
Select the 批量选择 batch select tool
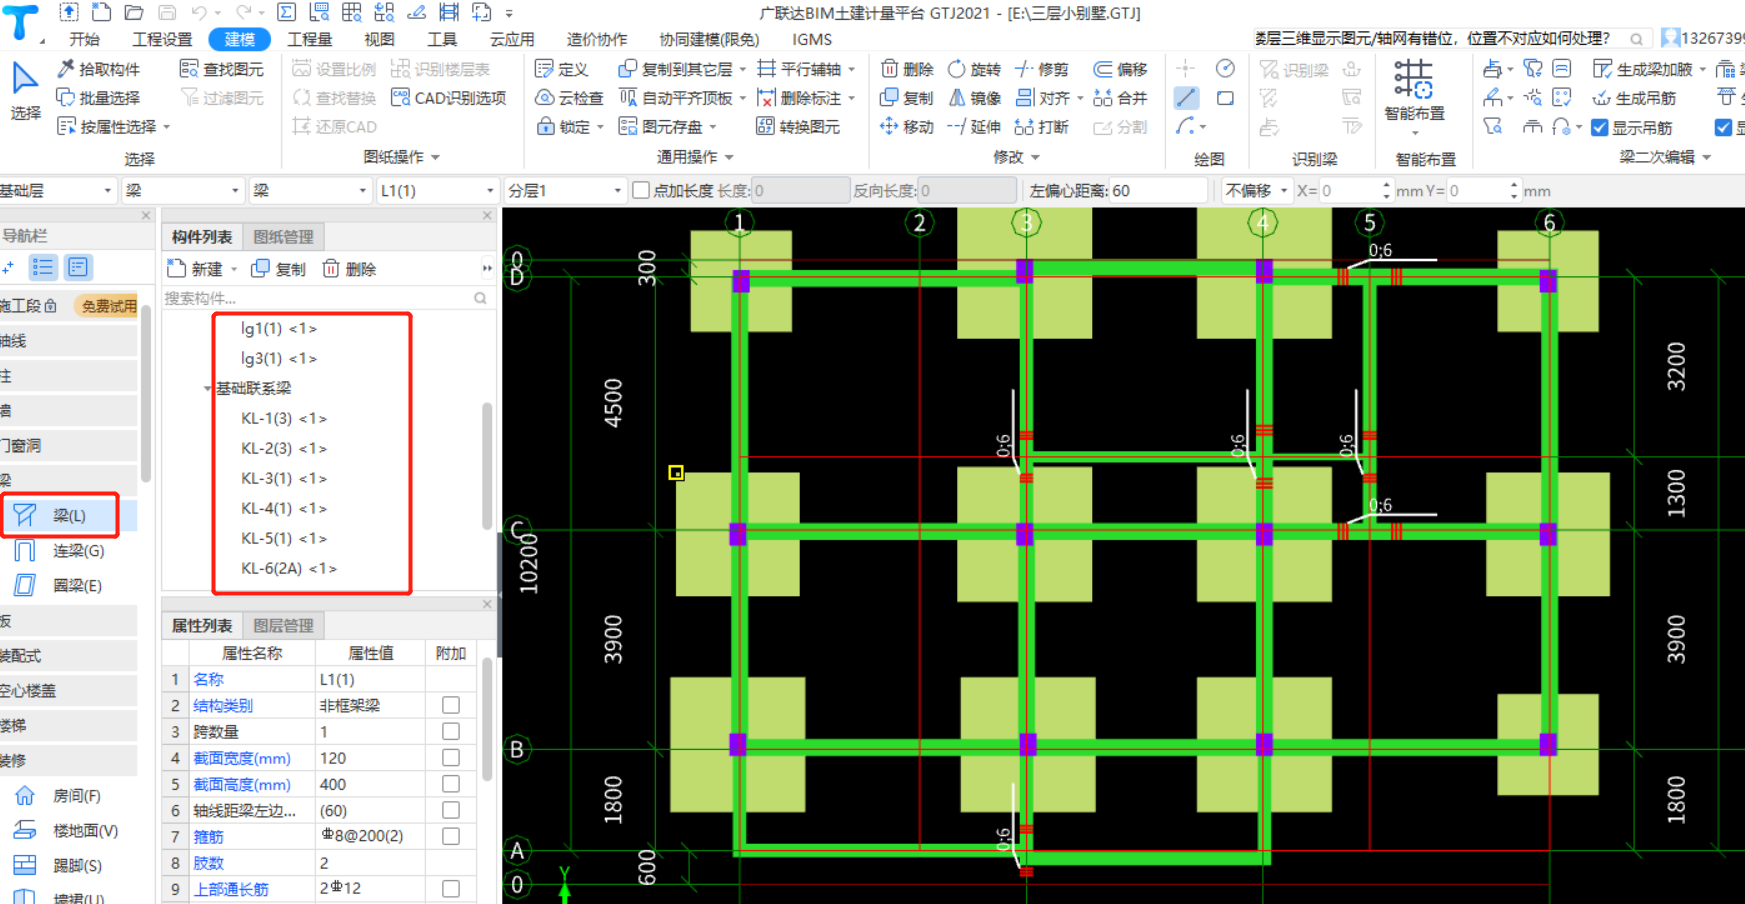98,98
